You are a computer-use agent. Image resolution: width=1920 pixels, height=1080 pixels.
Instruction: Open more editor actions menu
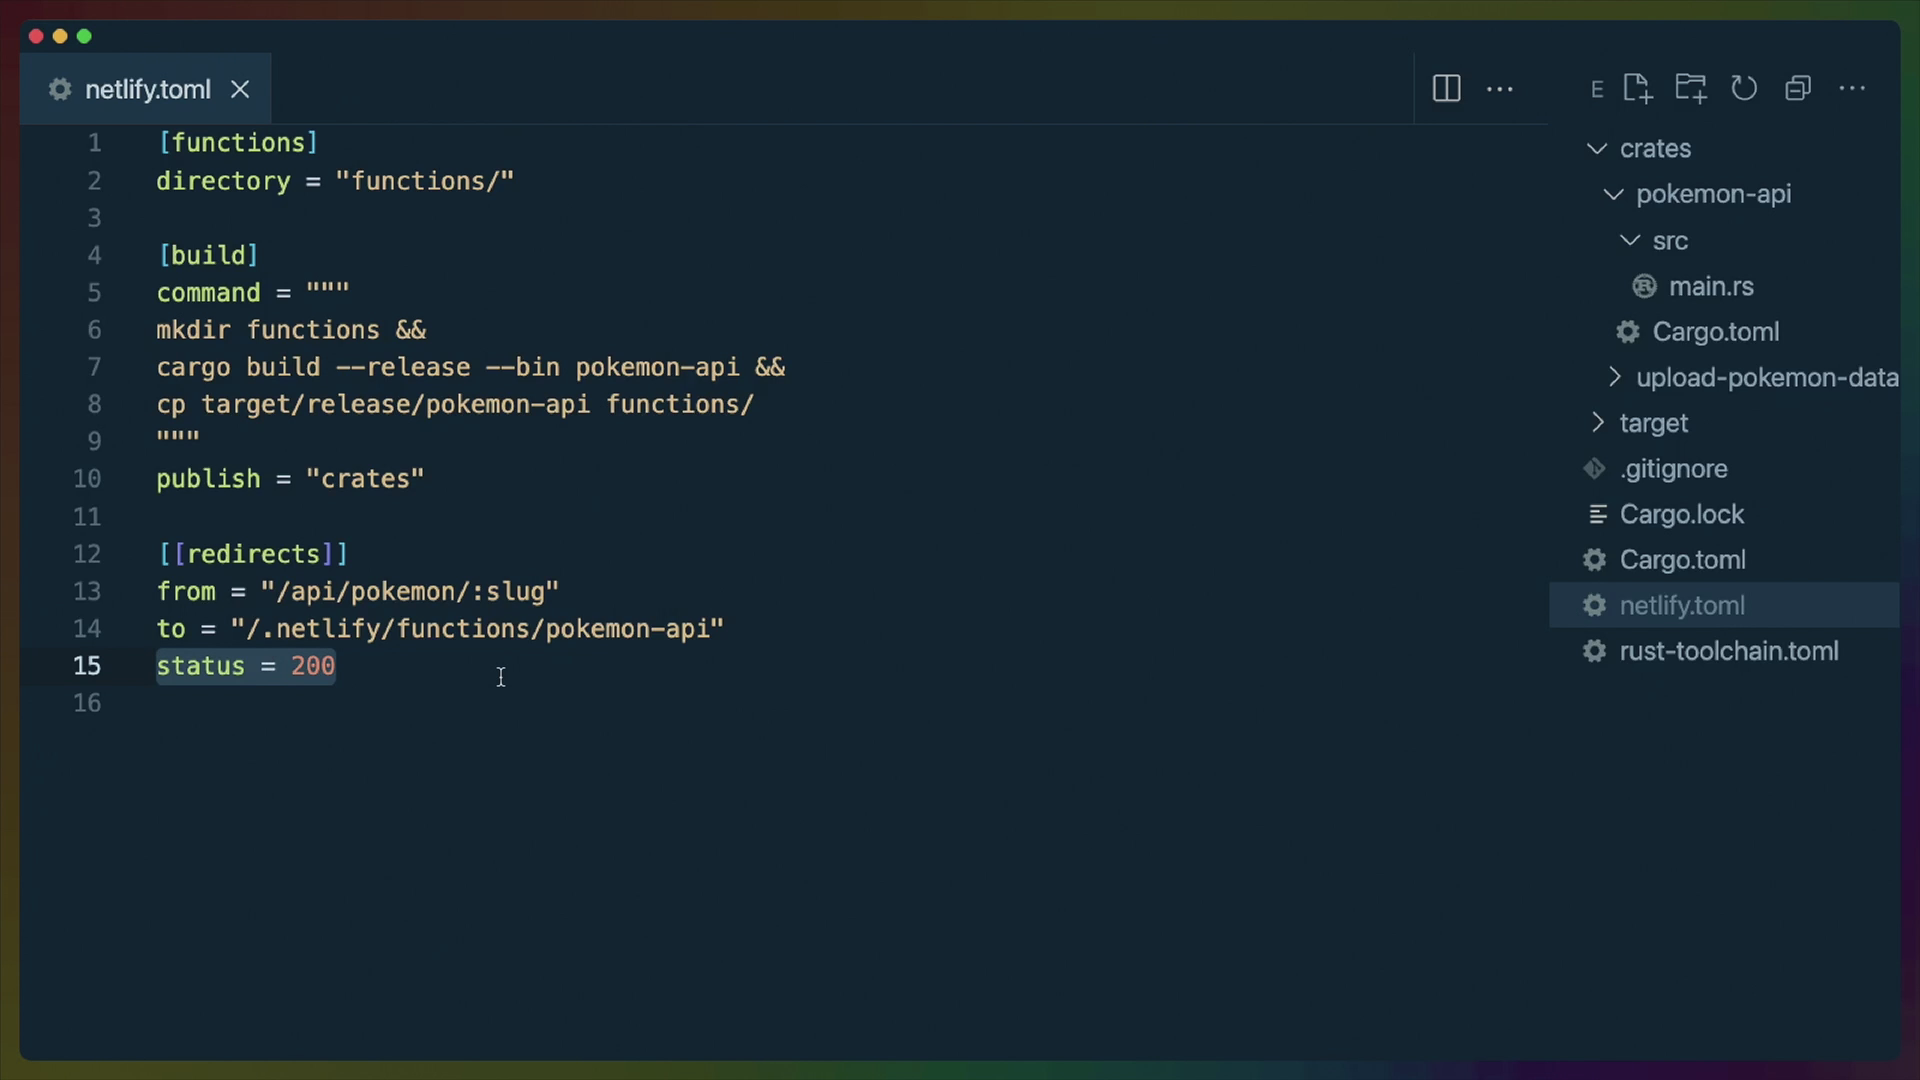(x=1500, y=89)
